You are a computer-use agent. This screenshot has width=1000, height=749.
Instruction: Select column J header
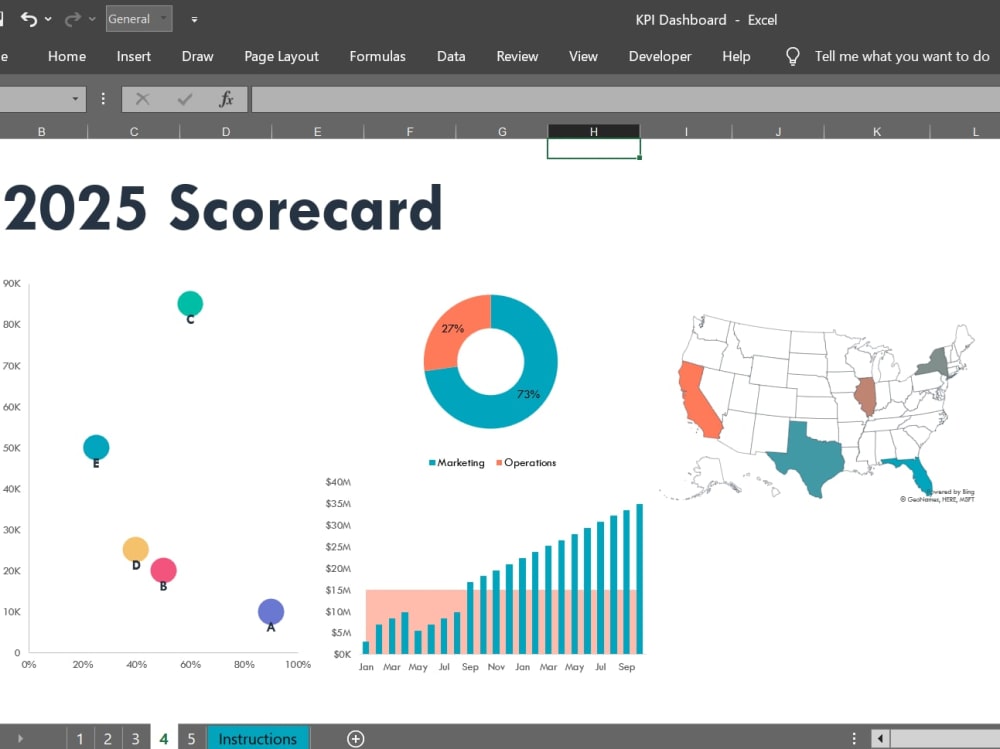point(778,131)
